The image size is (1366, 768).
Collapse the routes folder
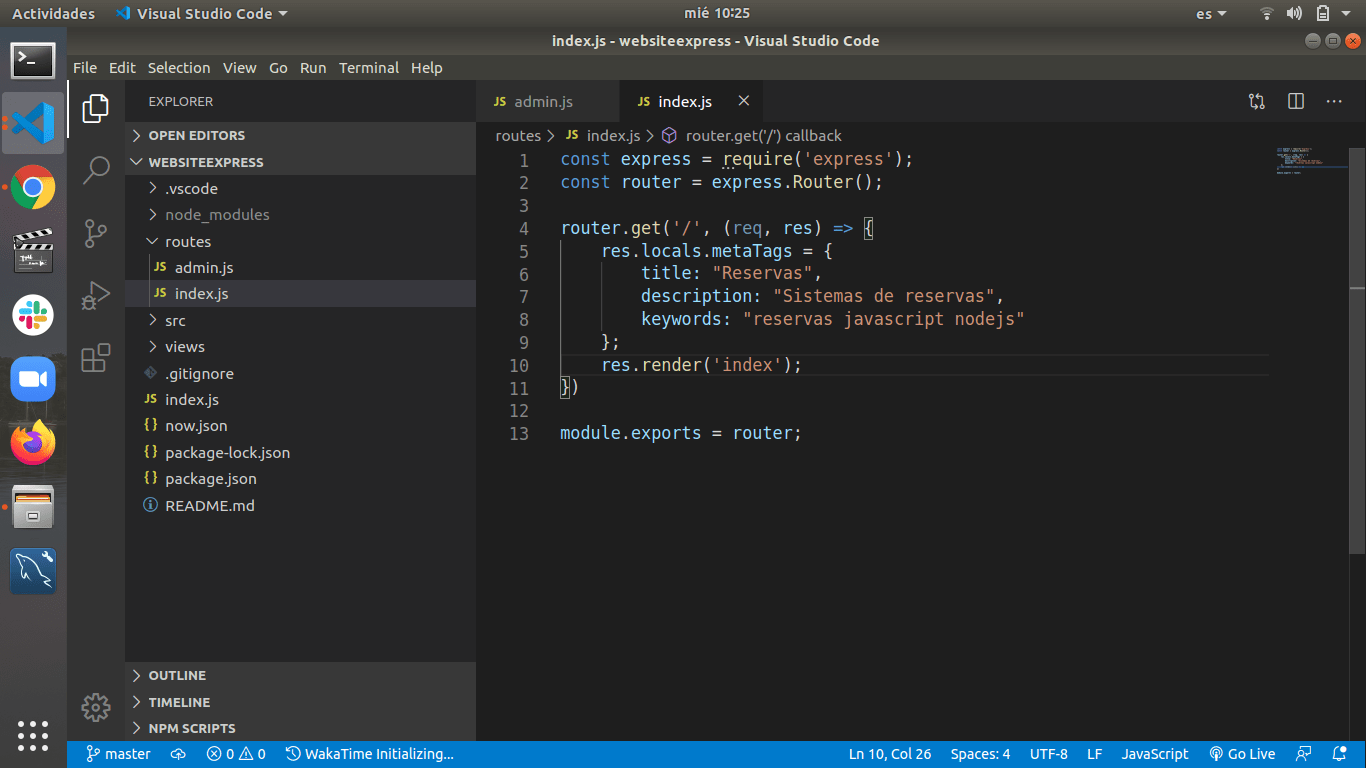[x=188, y=241]
